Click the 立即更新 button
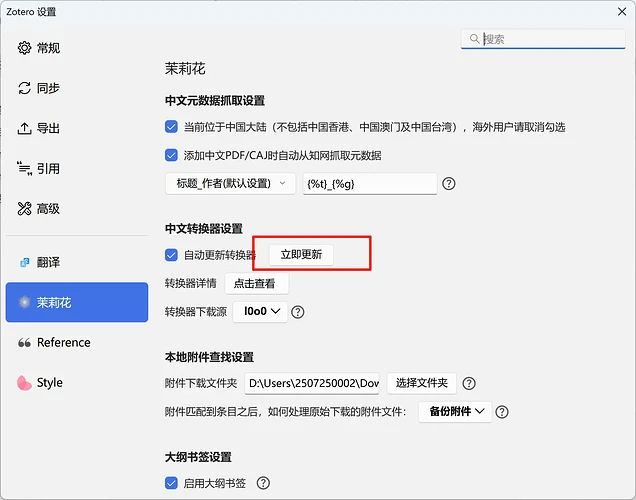The image size is (636, 500). 301,255
